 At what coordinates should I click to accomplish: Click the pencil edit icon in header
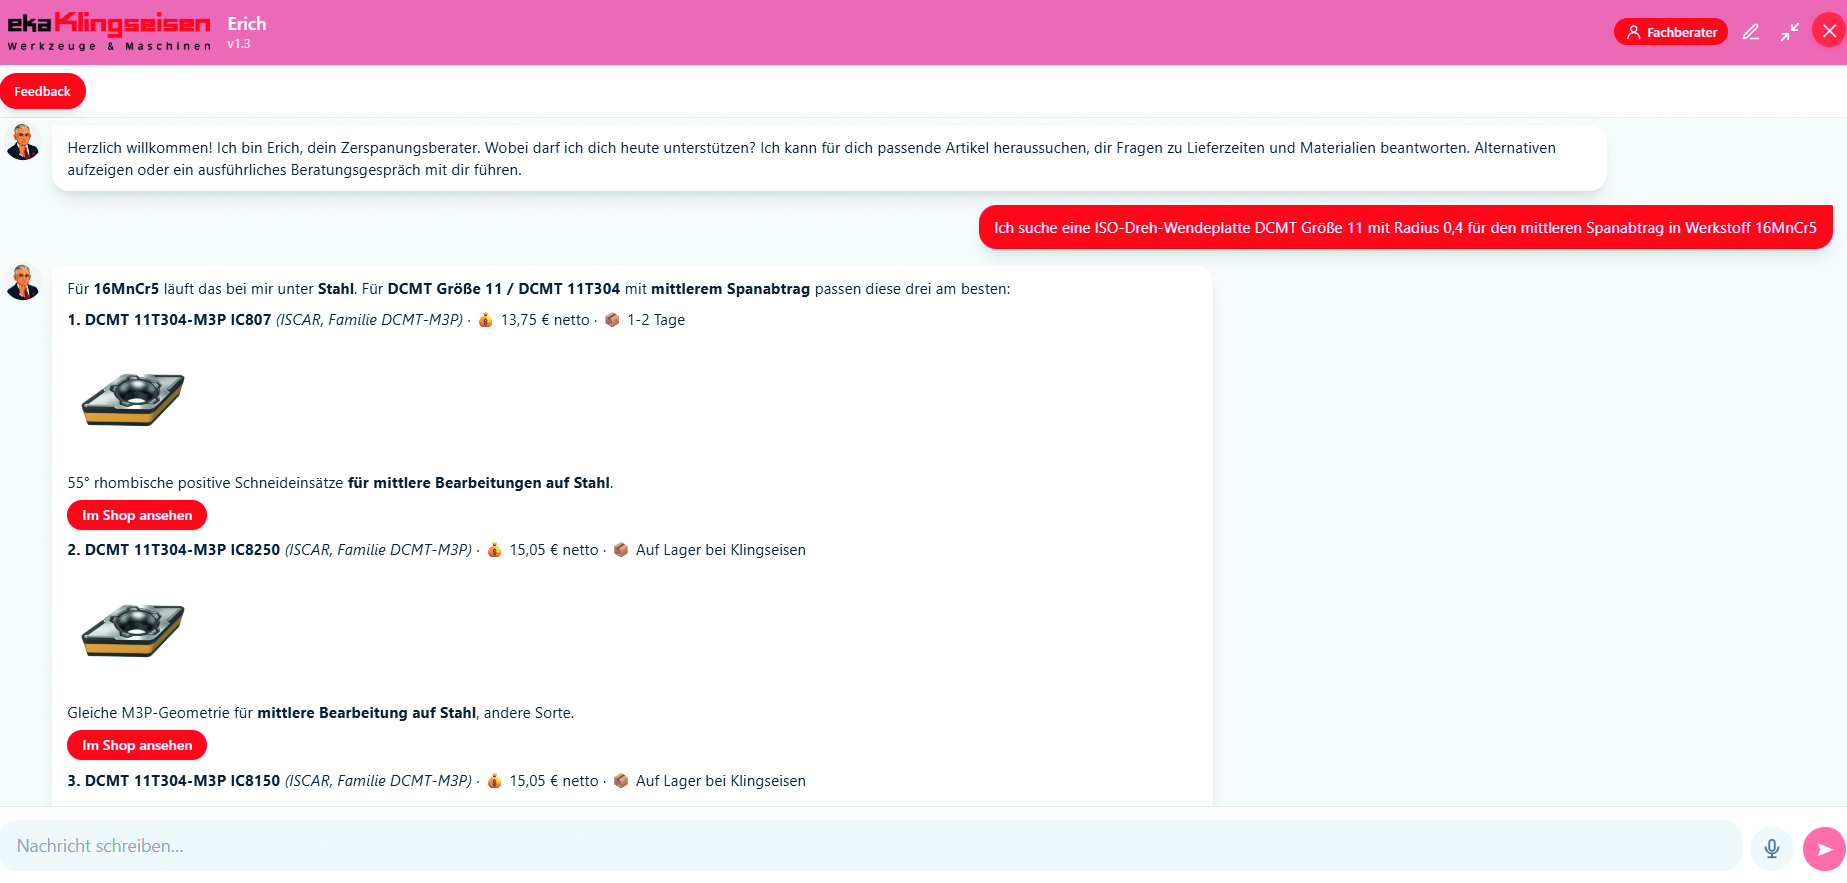click(x=1751, y=32)
